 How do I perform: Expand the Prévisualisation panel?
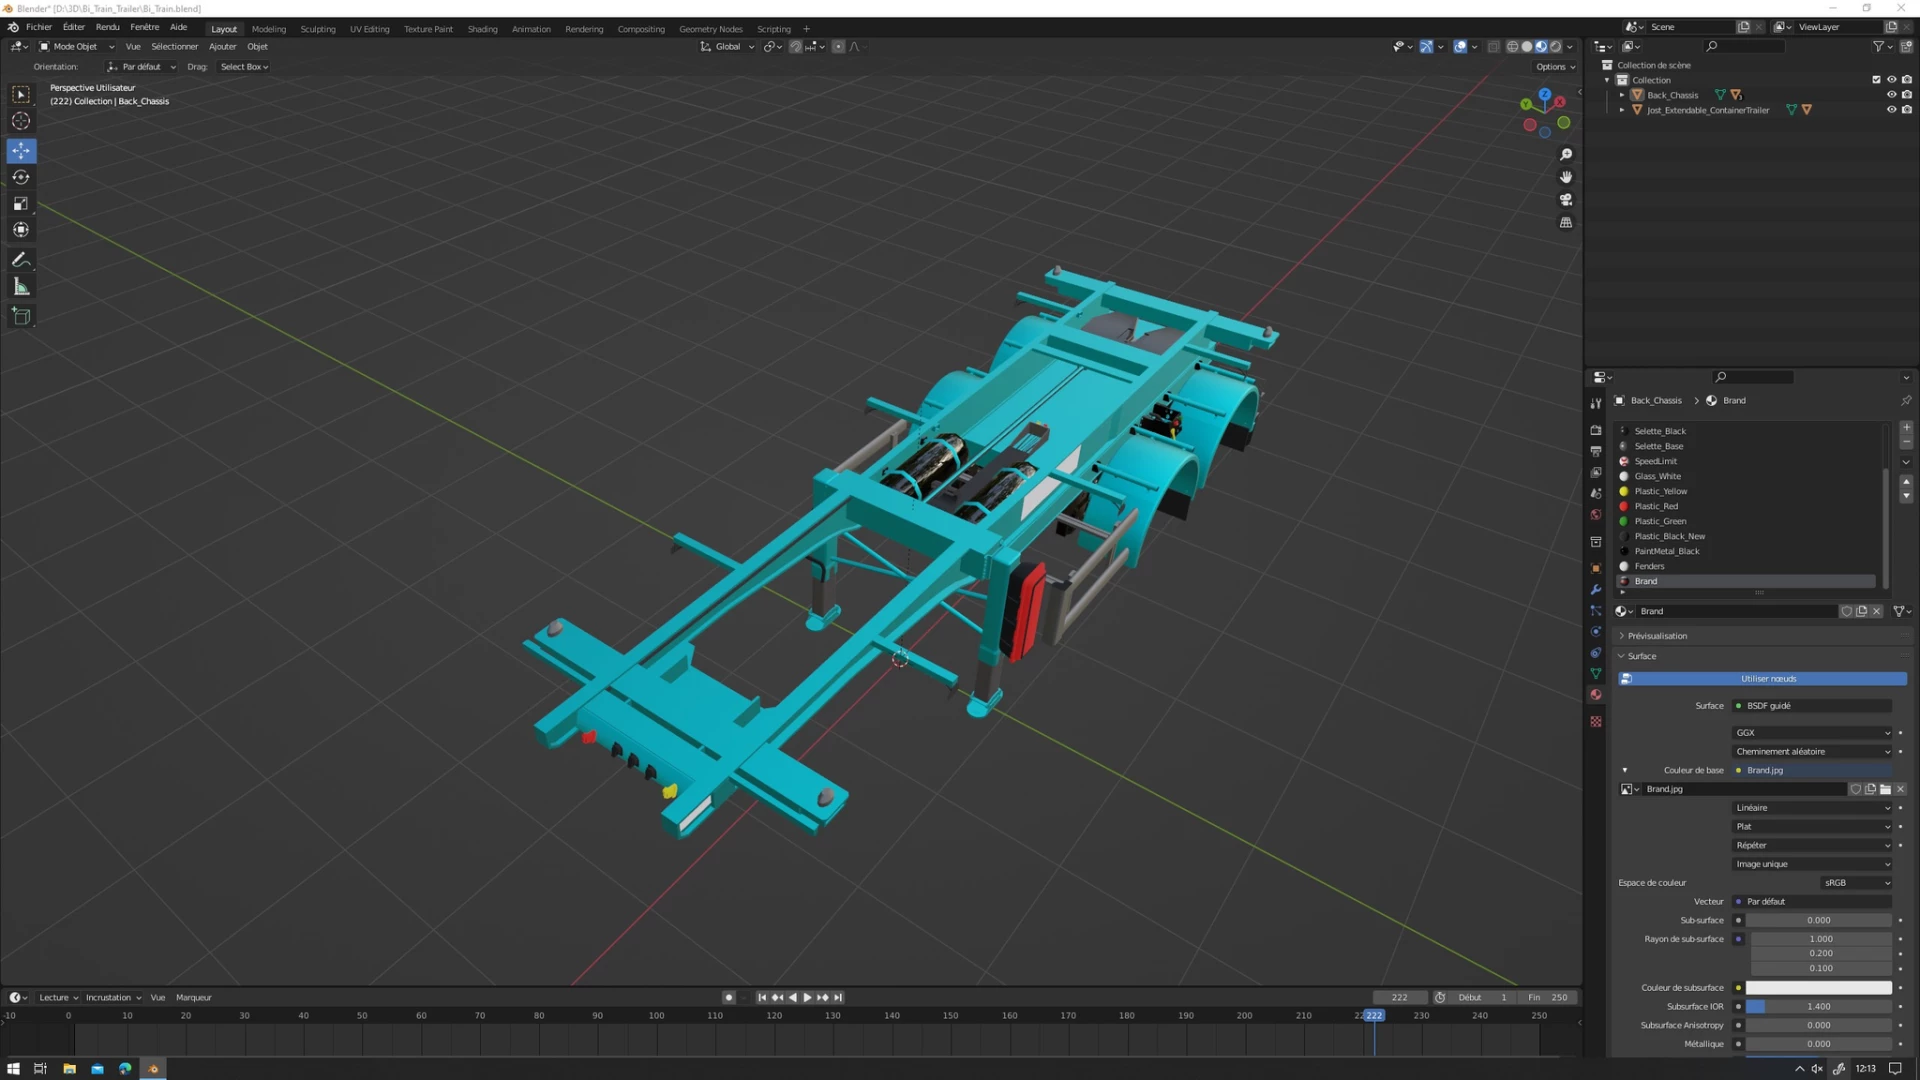[x=1657, y=636]
